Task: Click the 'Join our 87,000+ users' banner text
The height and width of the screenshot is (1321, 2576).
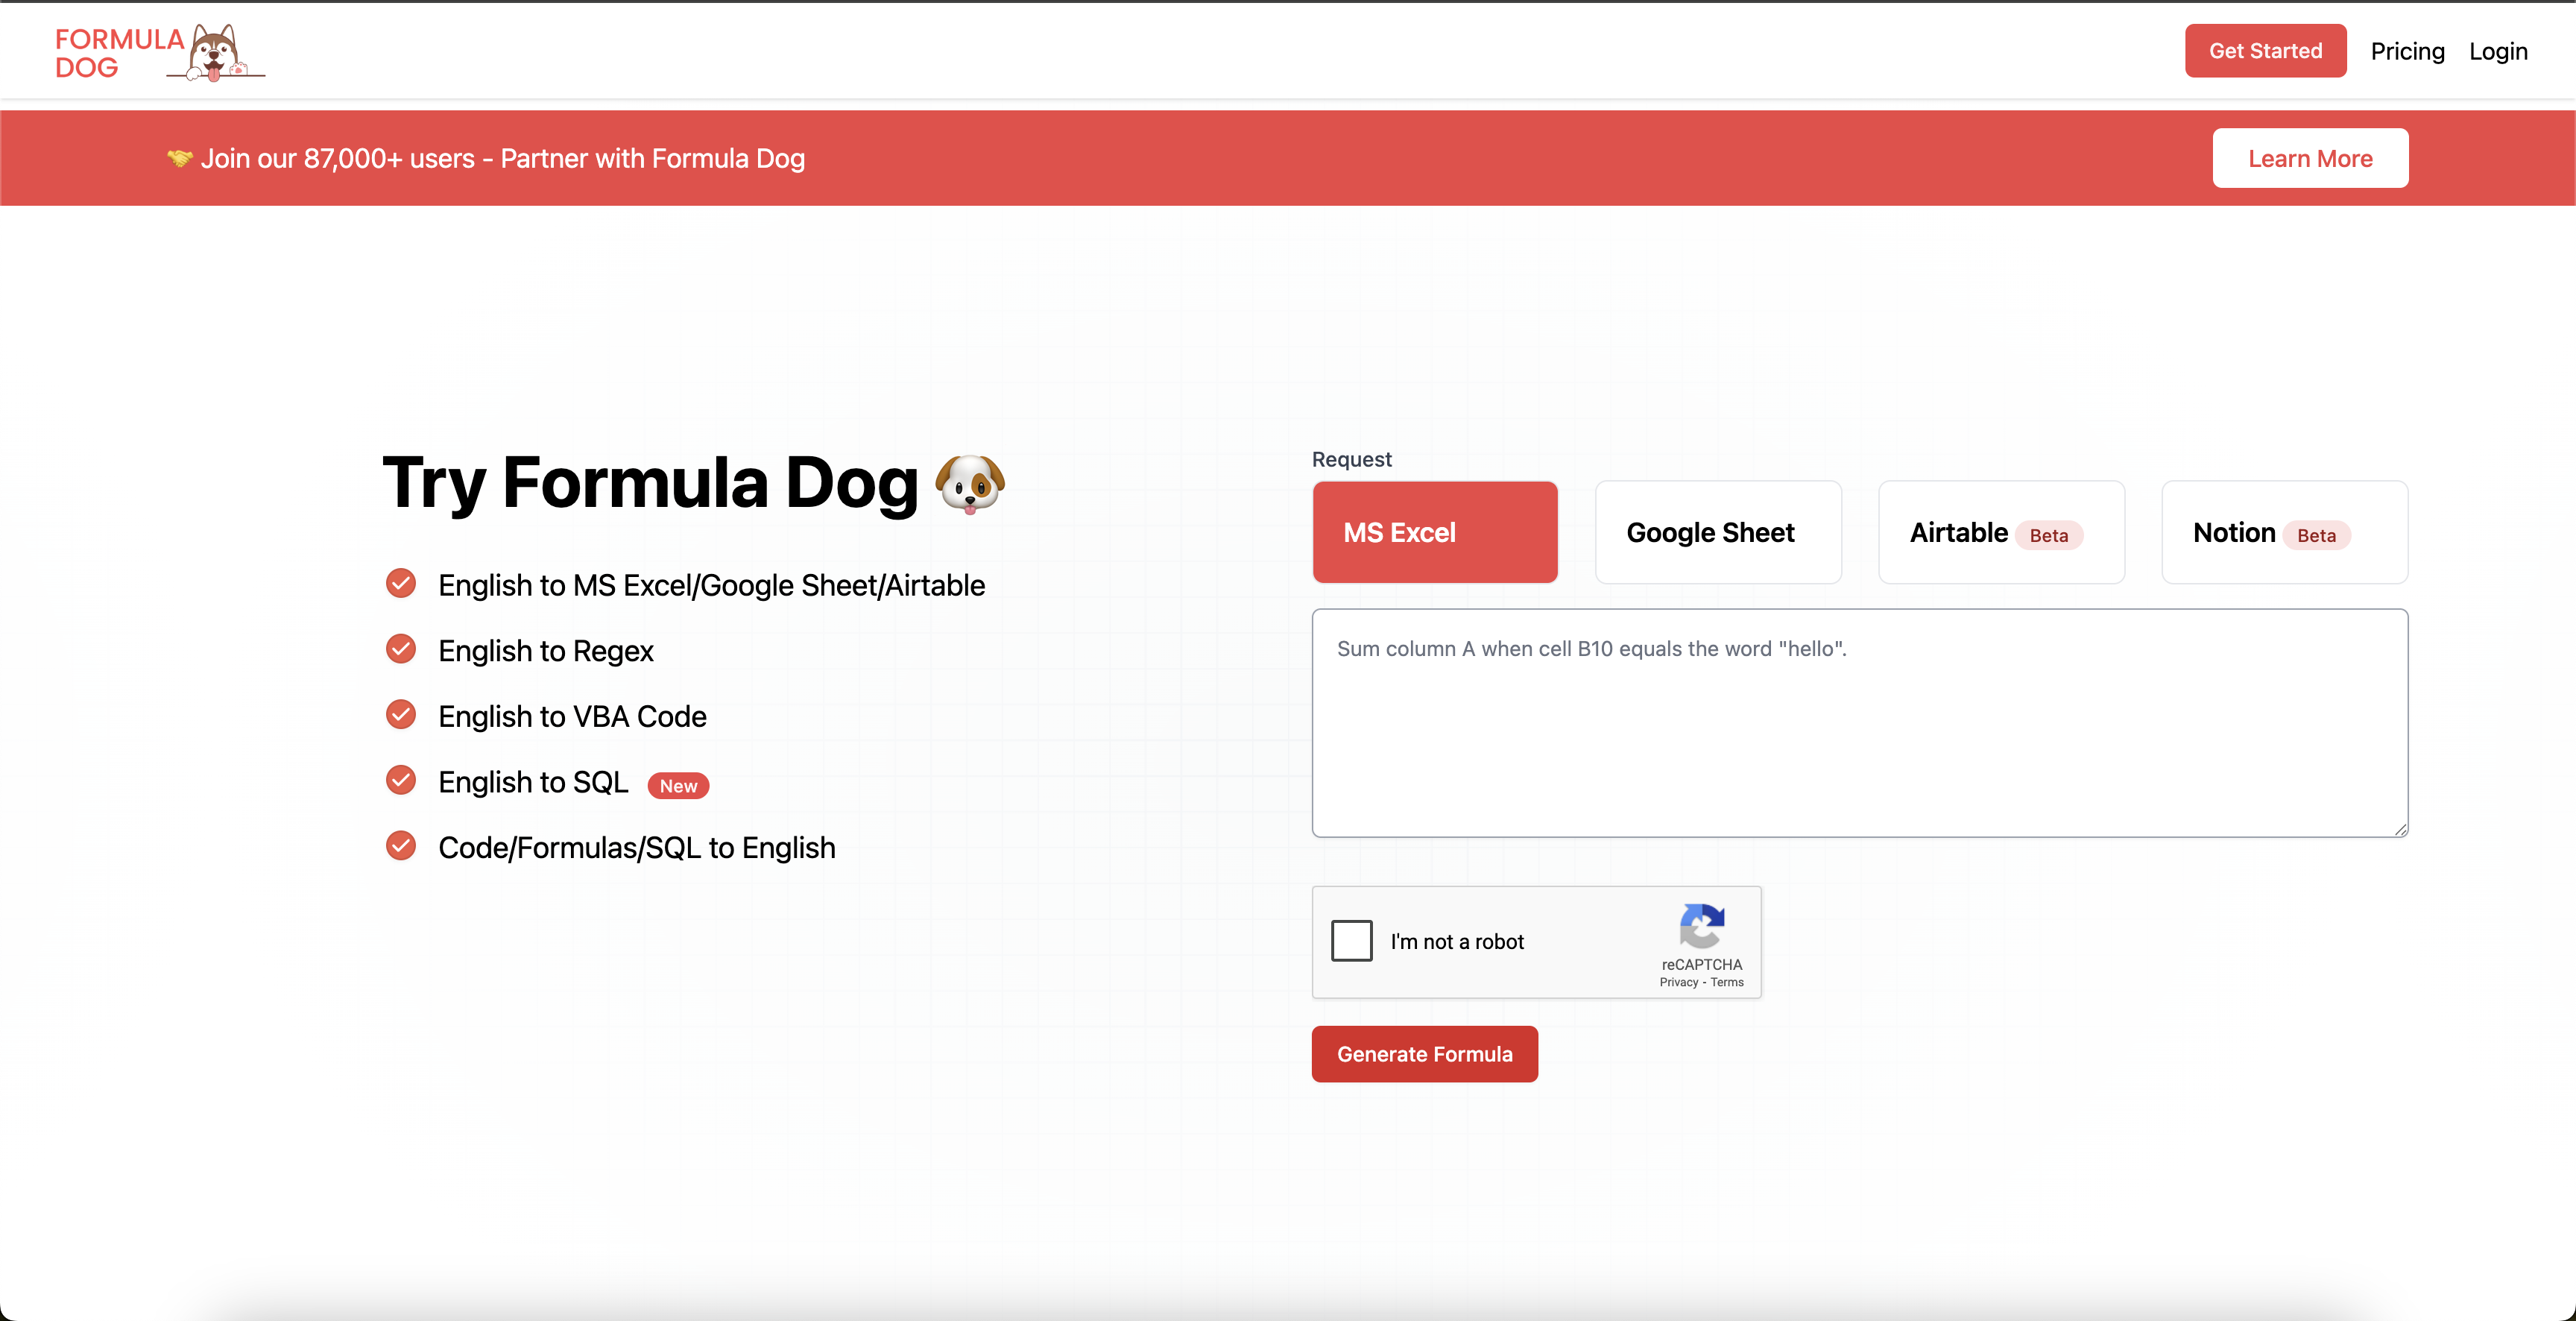Action: pos(502,158)
